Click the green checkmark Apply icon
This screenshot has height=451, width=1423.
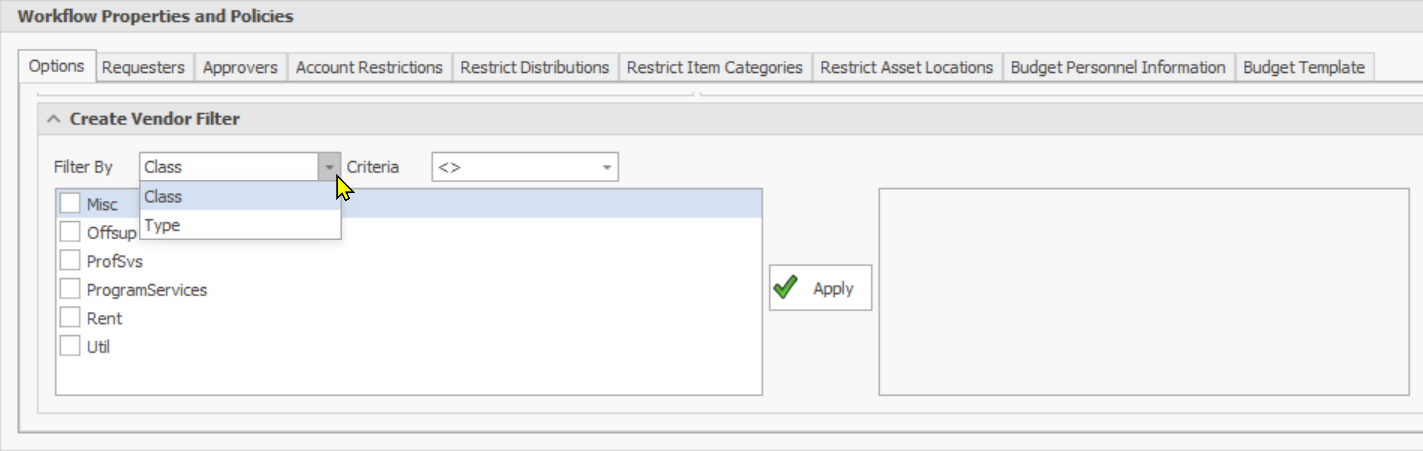(786, 288)
